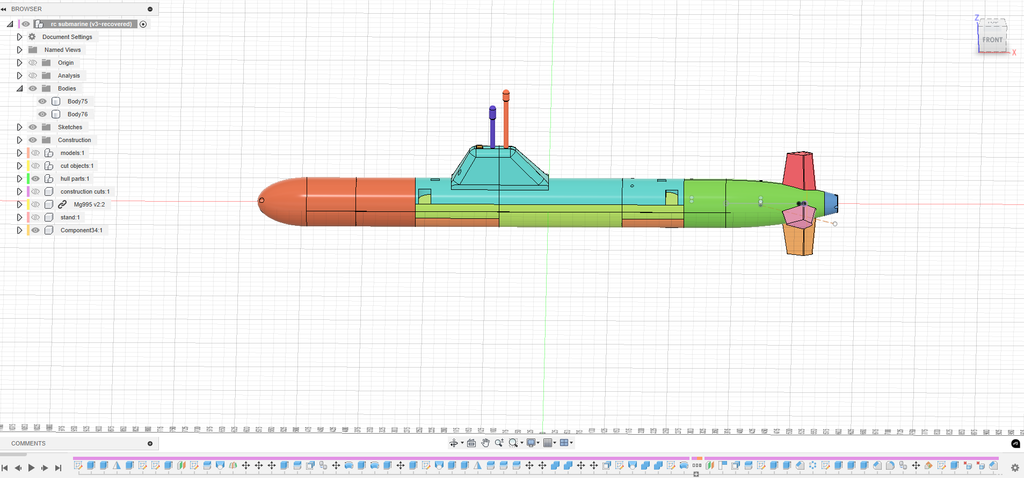1024x478 pixels.
Task: Click the first sketch feature in the timeline
Action: tap(78, 466)
